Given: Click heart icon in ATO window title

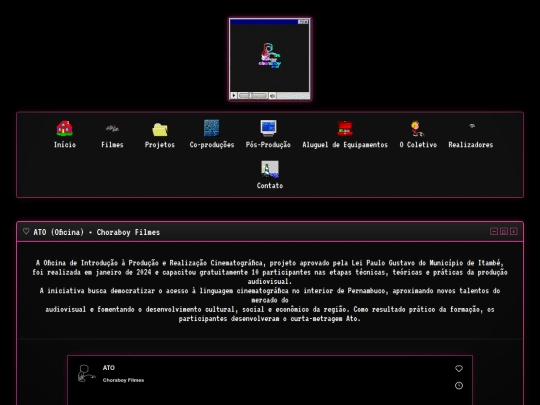Looking at the screenshot, I should click(x=26, y=231).
